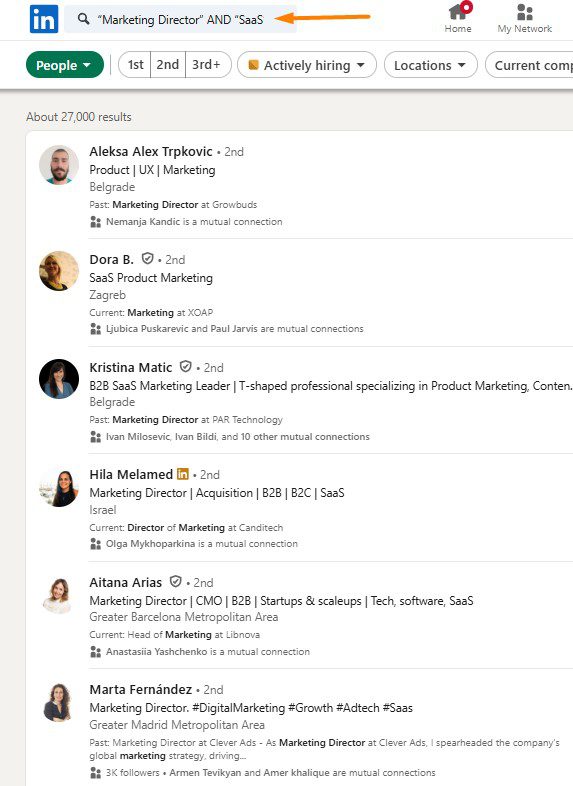Image resolution: width=573 pixels, height=786 pixels.
Task: Click mutual connections icon under Hila Melamed
Action: point(95,544)
